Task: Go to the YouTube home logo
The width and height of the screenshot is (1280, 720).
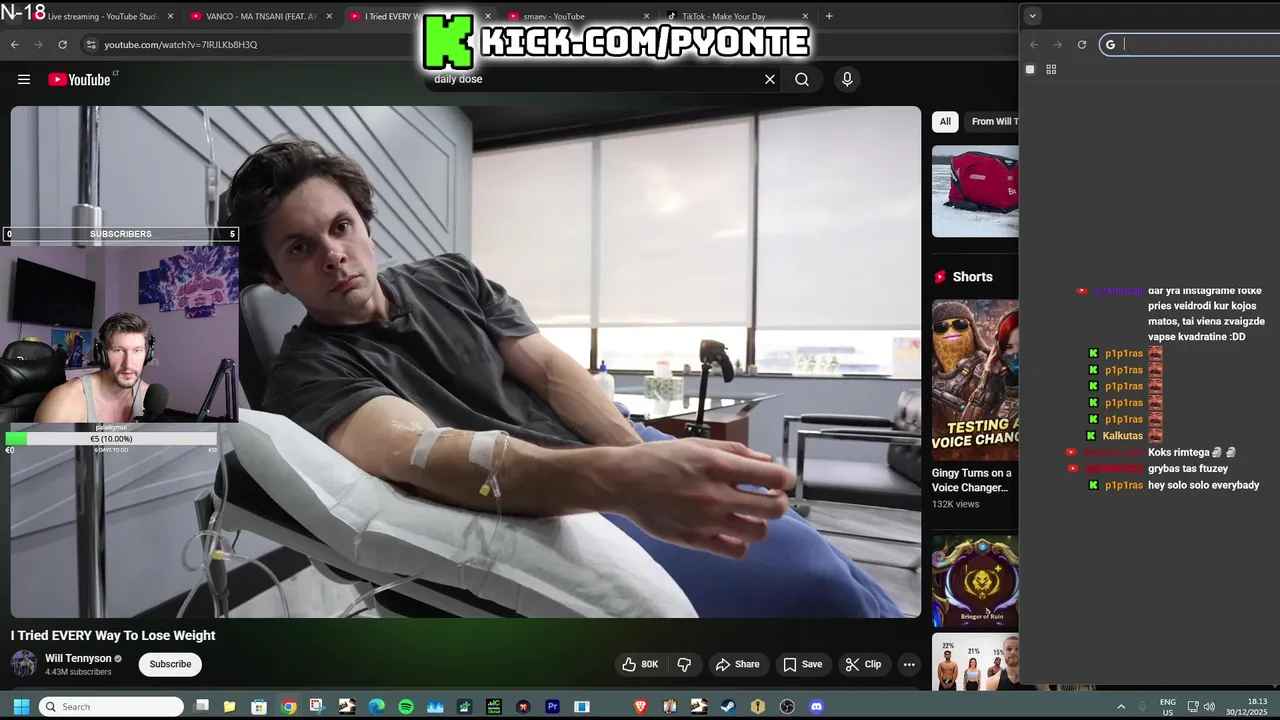Action: pos(79,80)
